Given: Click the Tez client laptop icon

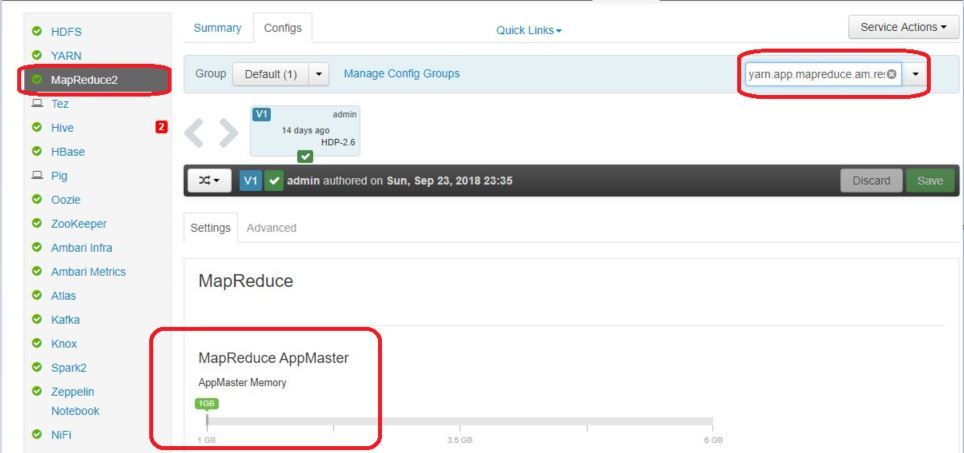Looking at the screenshot, I should 37,103.
